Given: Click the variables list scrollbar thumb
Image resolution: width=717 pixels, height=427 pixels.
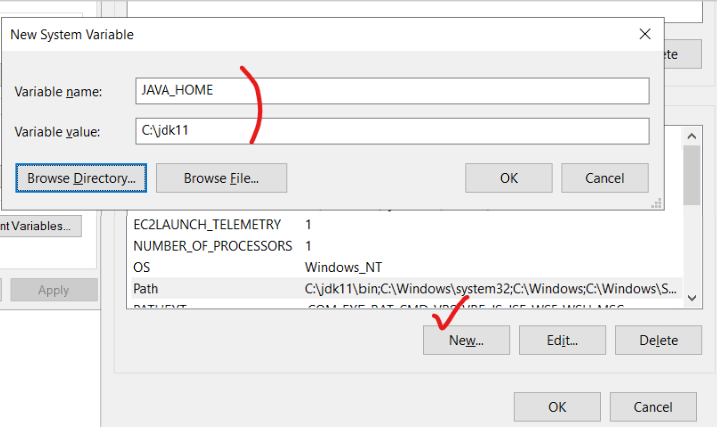Looking at the screenshot, I should click(692, 175).
